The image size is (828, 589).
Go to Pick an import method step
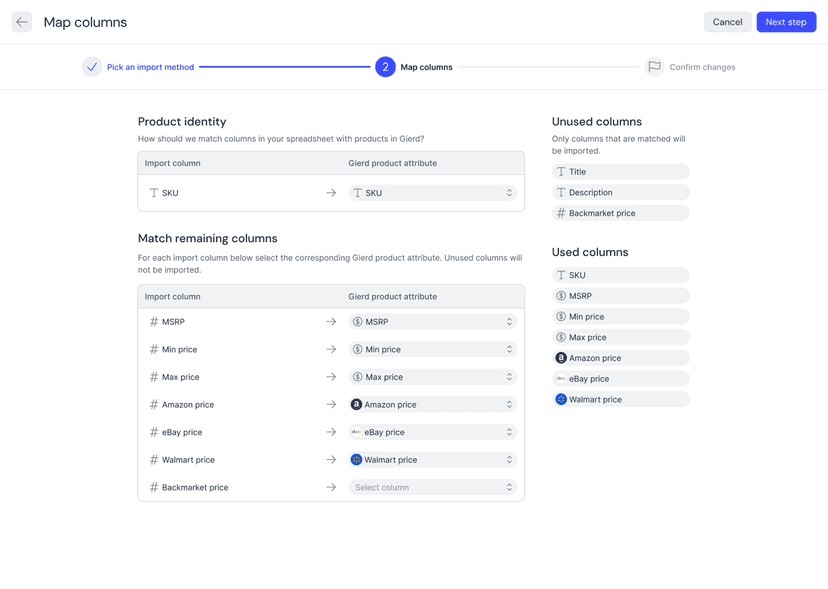click(150, 67)
